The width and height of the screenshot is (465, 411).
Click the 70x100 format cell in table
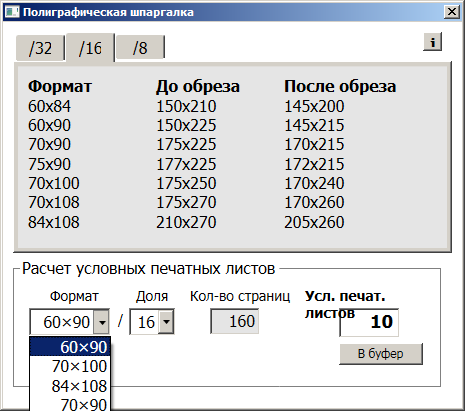(x=54, y=183)
